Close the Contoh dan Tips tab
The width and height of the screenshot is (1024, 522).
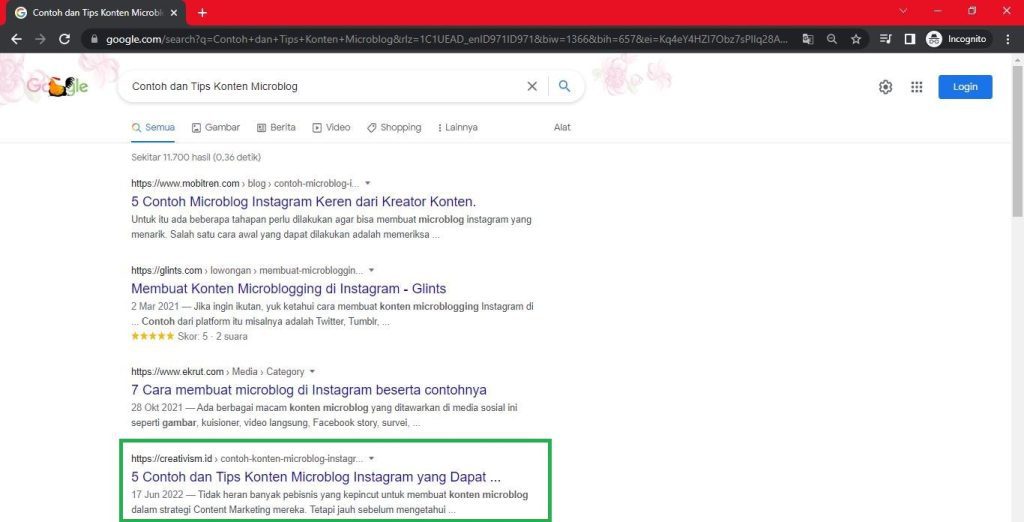[x=173, y=12]
